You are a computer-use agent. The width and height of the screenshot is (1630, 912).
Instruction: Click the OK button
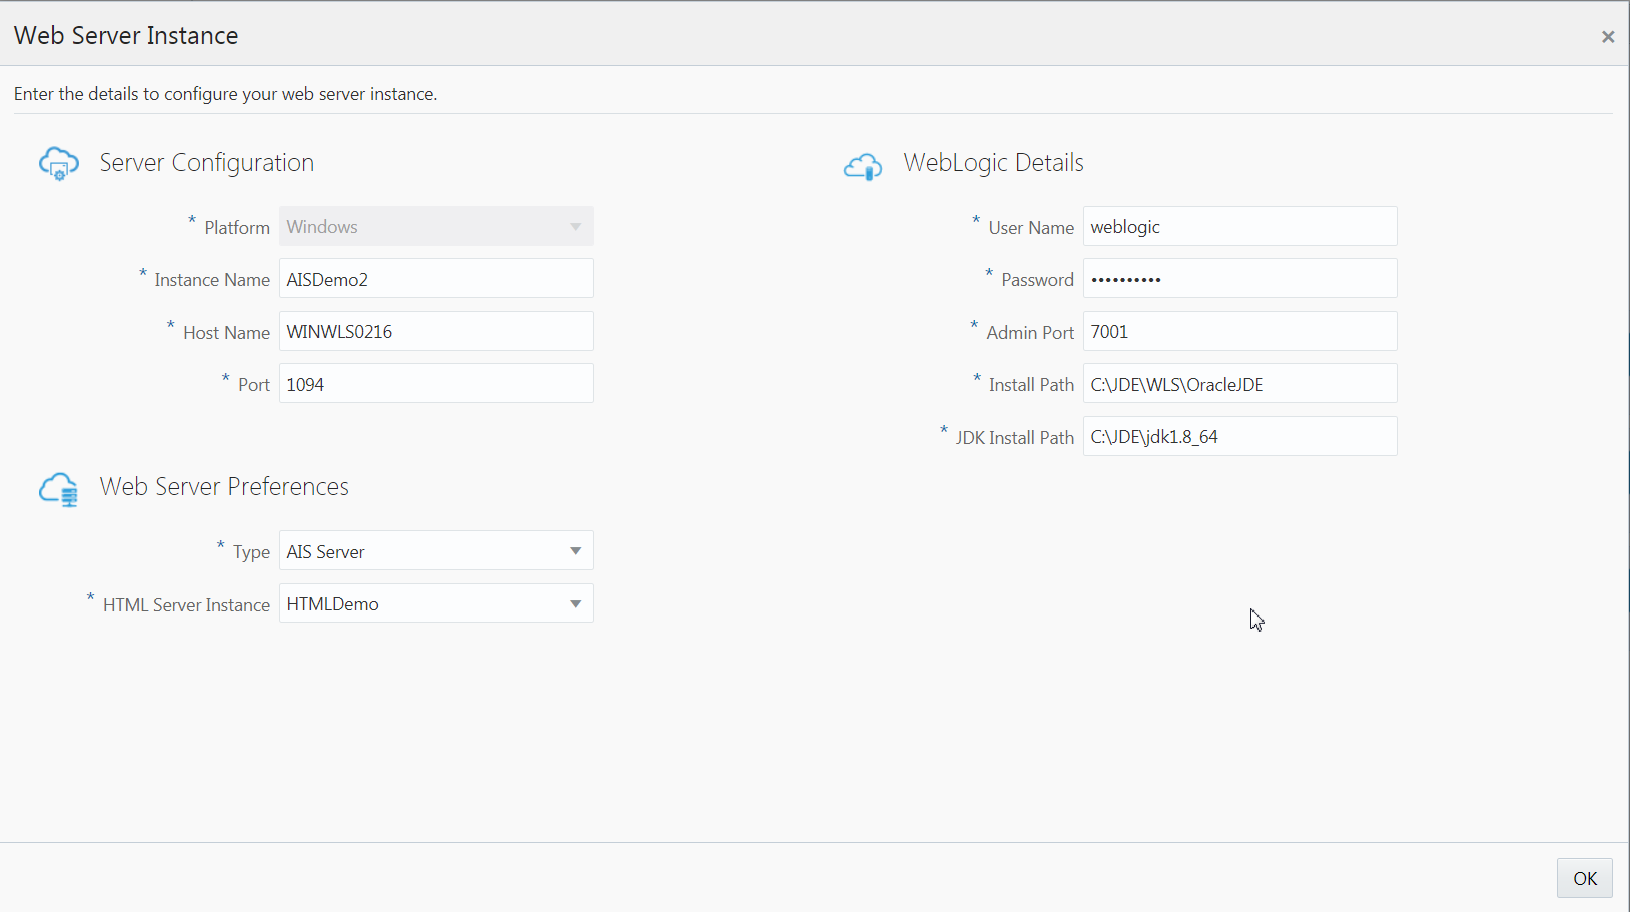tap(1584, 878)
